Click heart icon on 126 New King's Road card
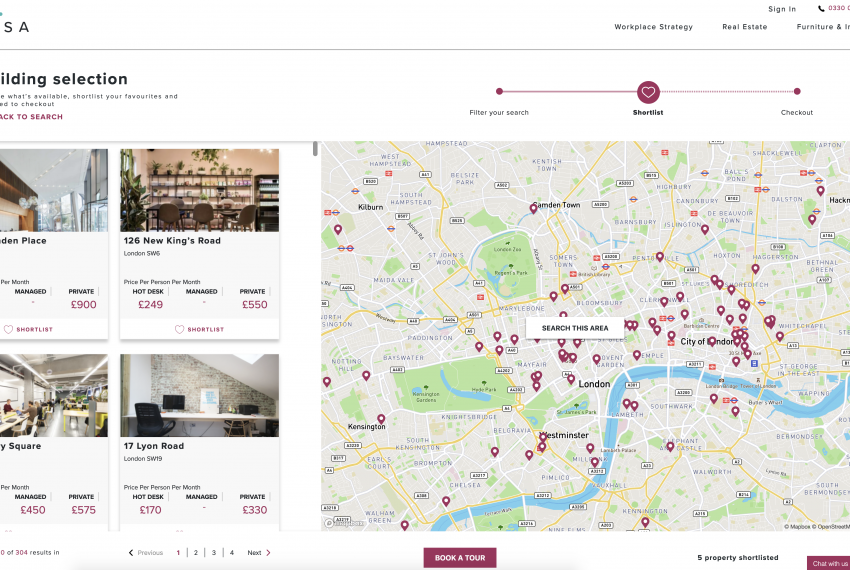This screenshot has width=850, height=570. [179, 329]
